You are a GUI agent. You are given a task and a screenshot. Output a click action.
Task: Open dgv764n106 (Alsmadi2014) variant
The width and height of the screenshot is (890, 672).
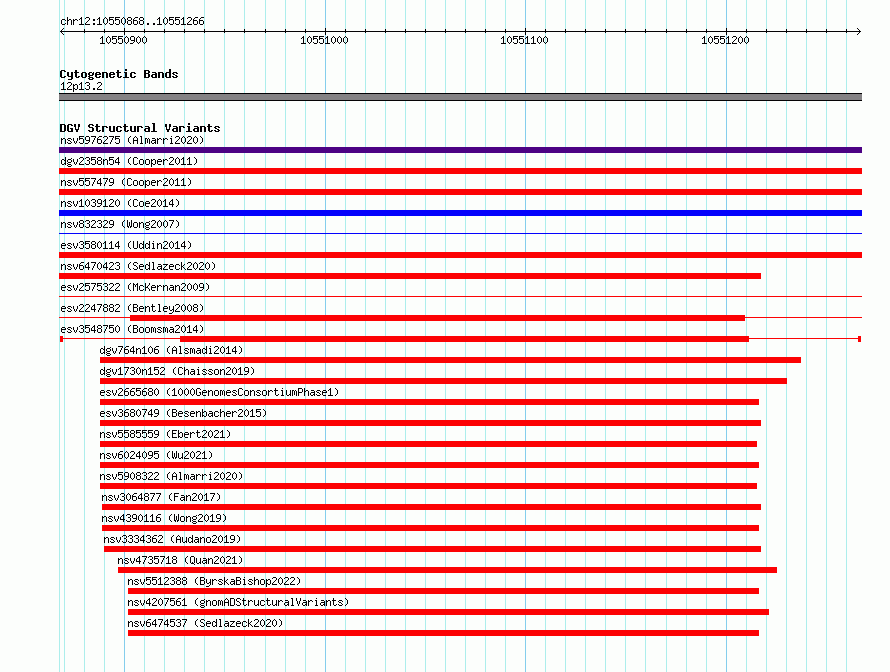(171, 350)
